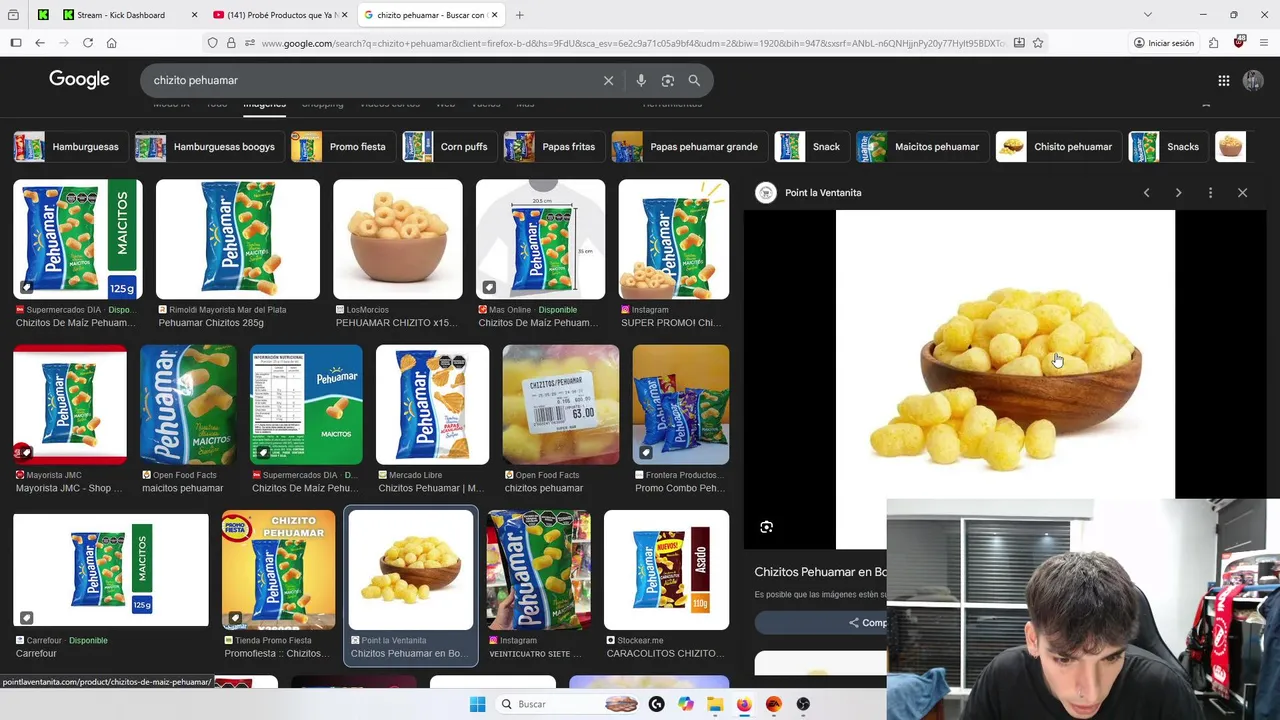Open File Explorer from the taskbar
The height and width of the screenshot is (720, 1280).
tap(715, 704)
